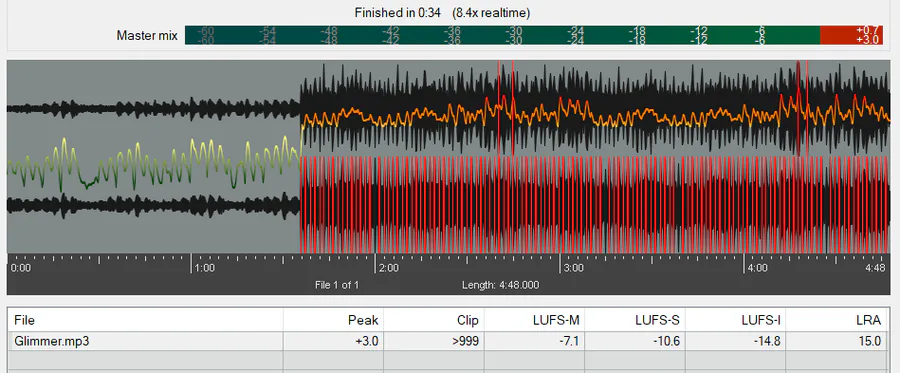Sort by the Clip column header
900x373 pixels.
(x=434, y=320)
